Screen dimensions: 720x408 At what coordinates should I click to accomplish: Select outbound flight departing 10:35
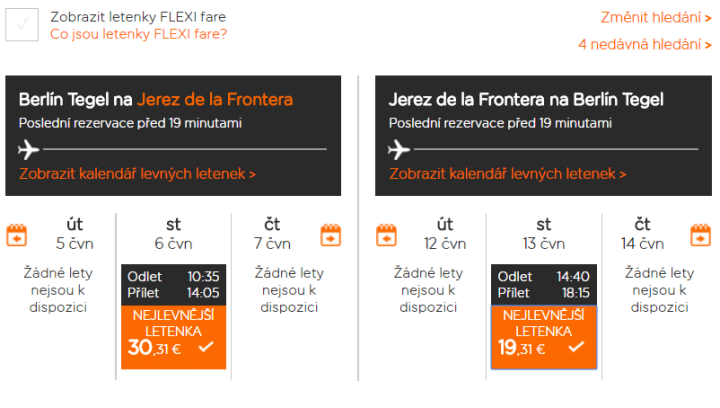click(174, 284)
